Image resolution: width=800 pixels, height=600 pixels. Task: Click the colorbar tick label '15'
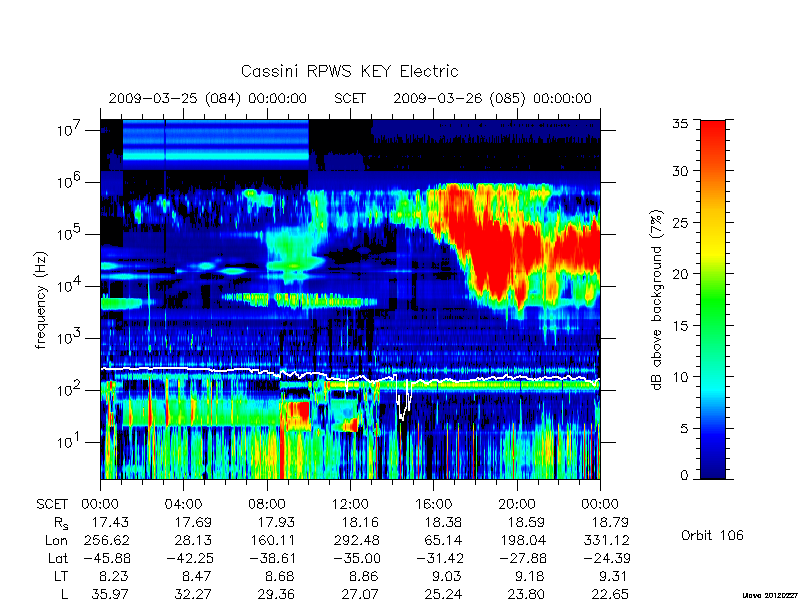click(680, 326)
